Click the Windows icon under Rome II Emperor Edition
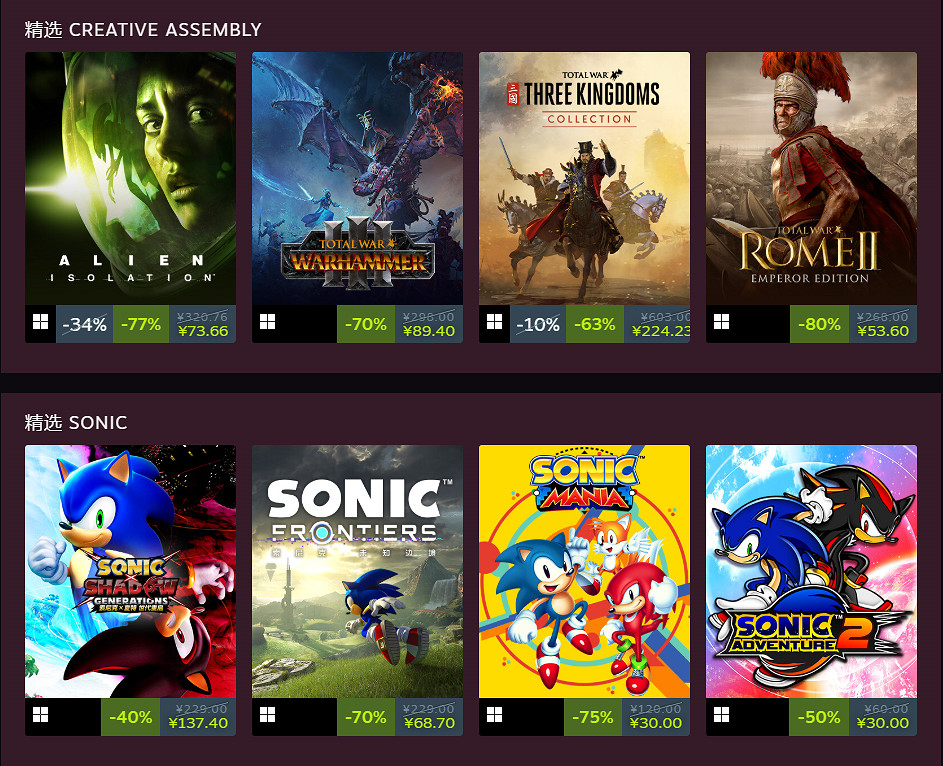 (x=721, y=322)
